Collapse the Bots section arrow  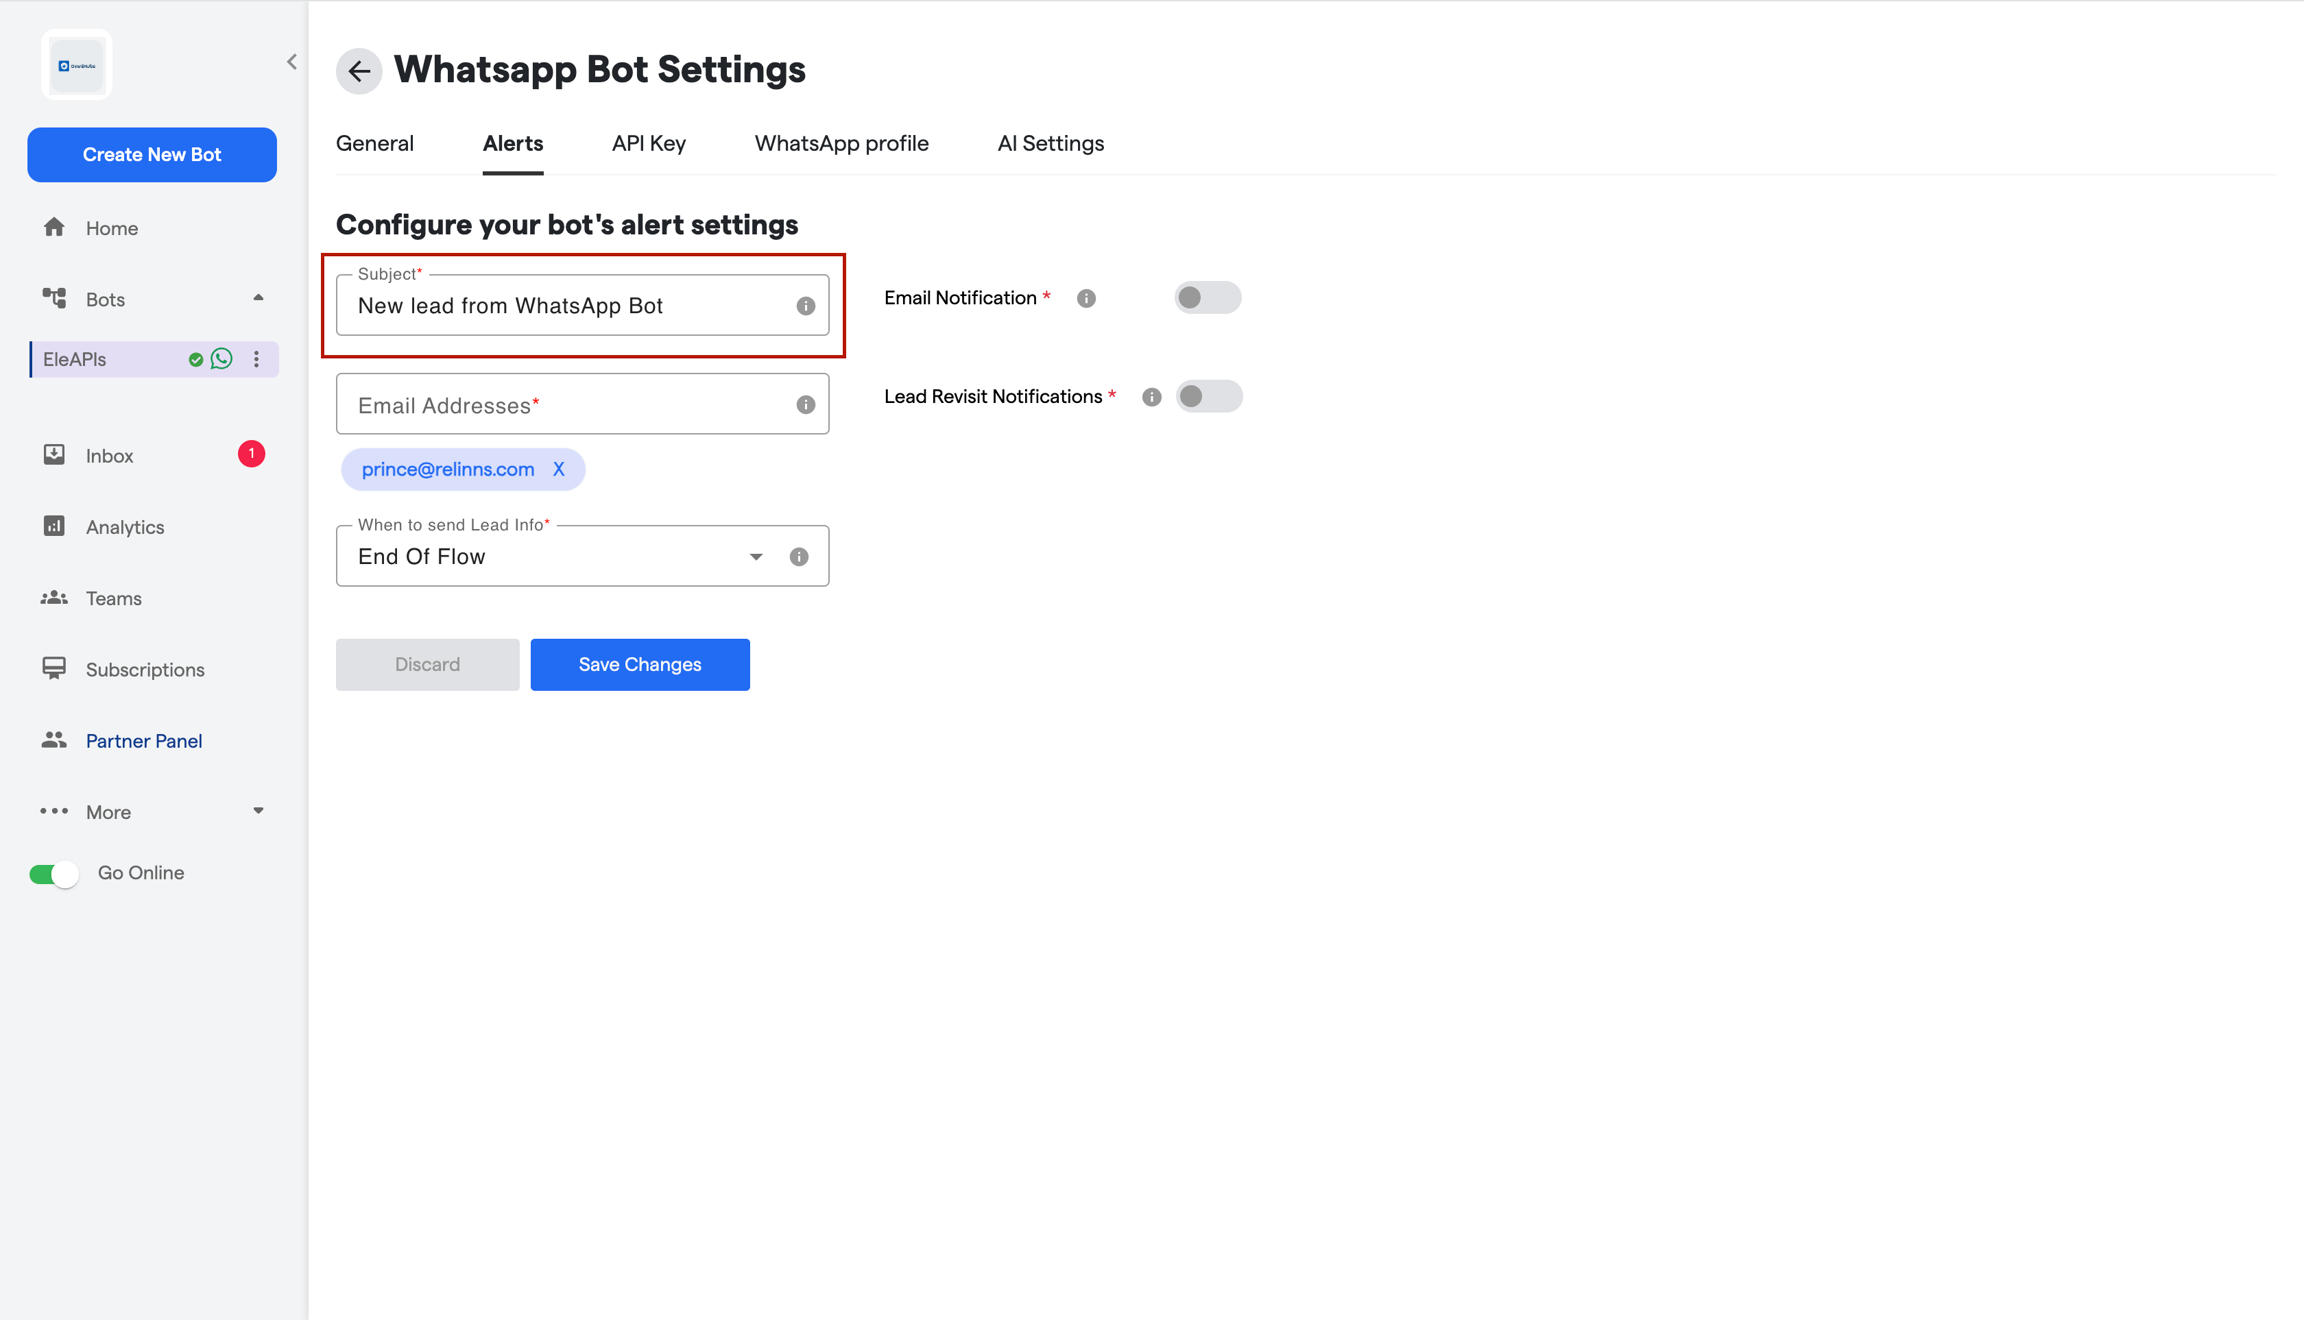[x=258, y=298]
